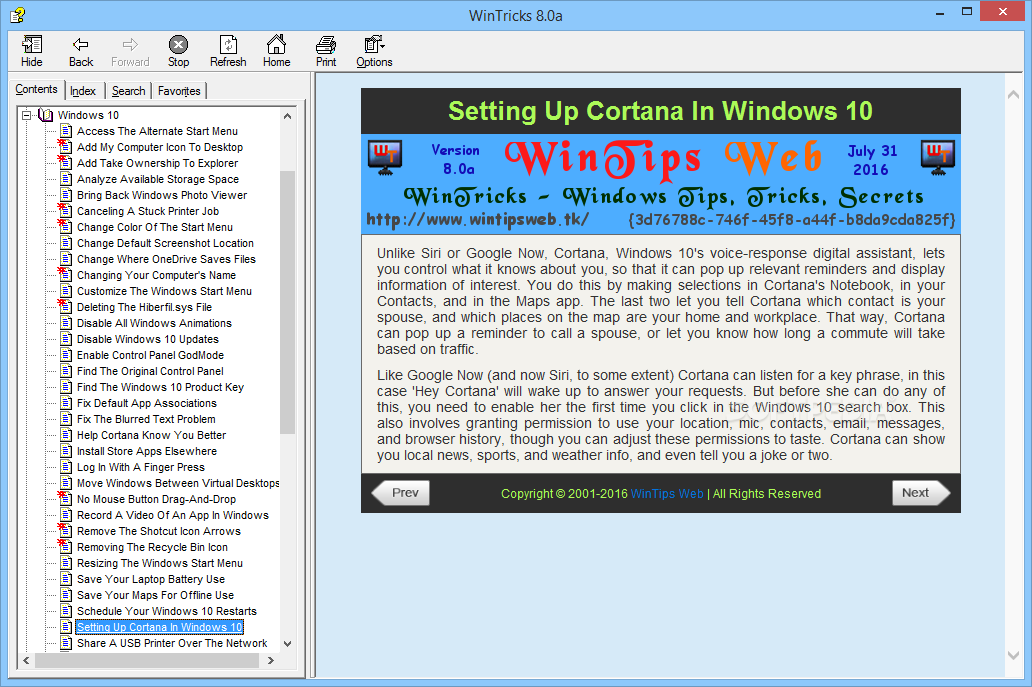Click the contents tree scroll-up arrow
This screenshot has width=1032, height=687.
(x=288, y=116)
